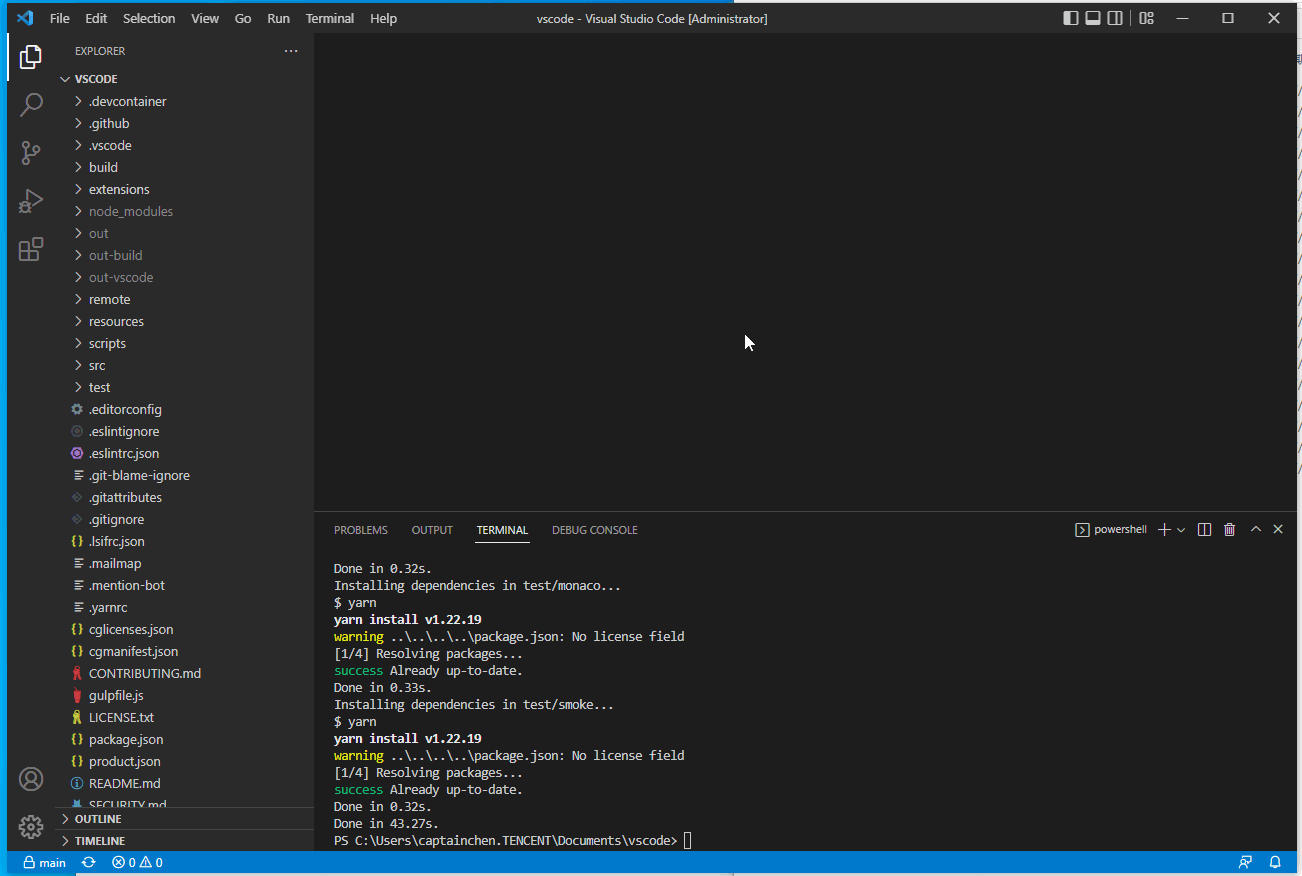The width and height of the screenshot is (1302, 876).
Task: Kill terminal using trash icon
Action: [1230, 530]
